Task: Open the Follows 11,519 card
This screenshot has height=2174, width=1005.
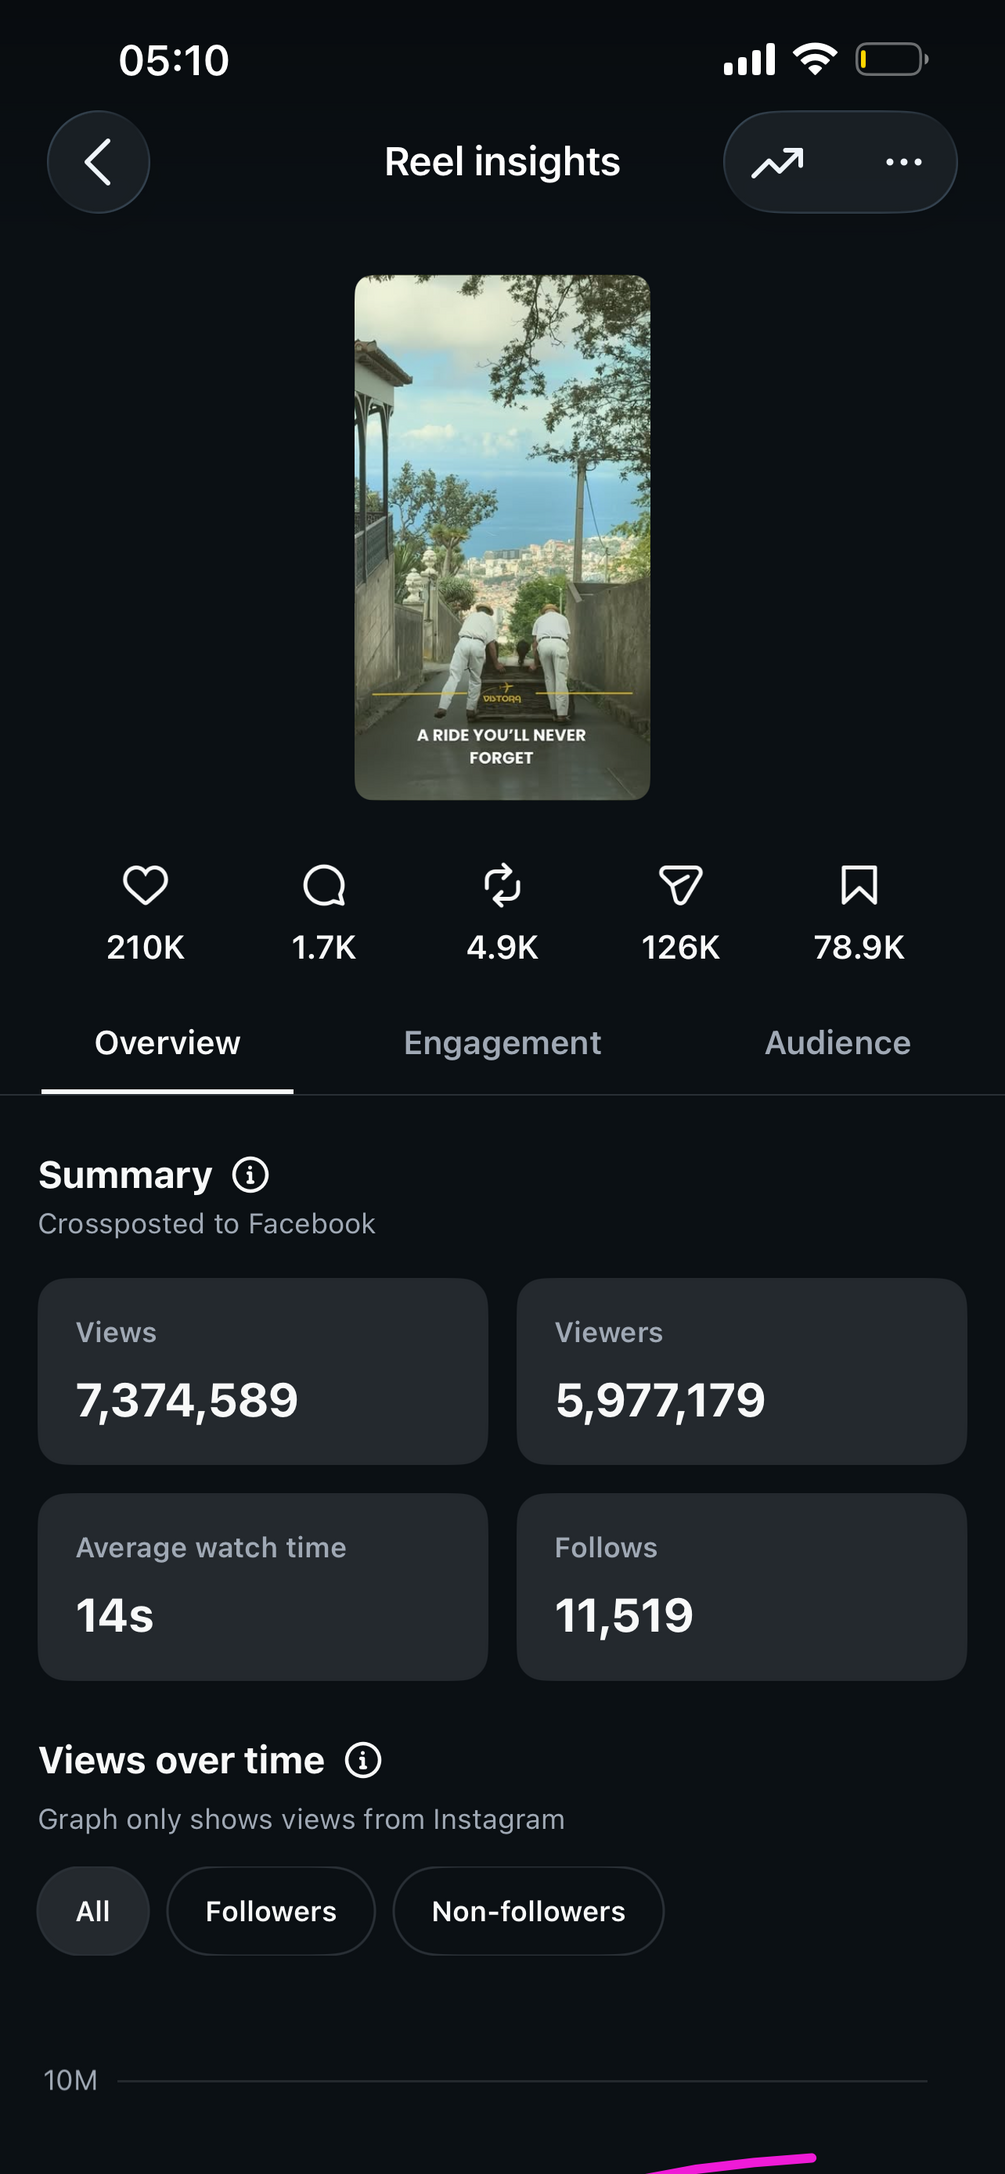Action: (742, 1587)
